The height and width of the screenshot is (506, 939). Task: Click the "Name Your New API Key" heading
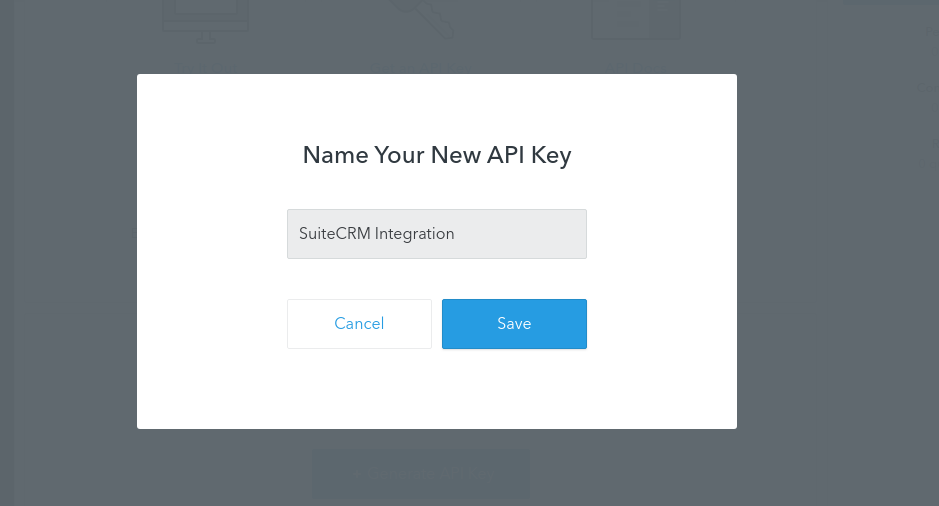(x=437, y=155)
